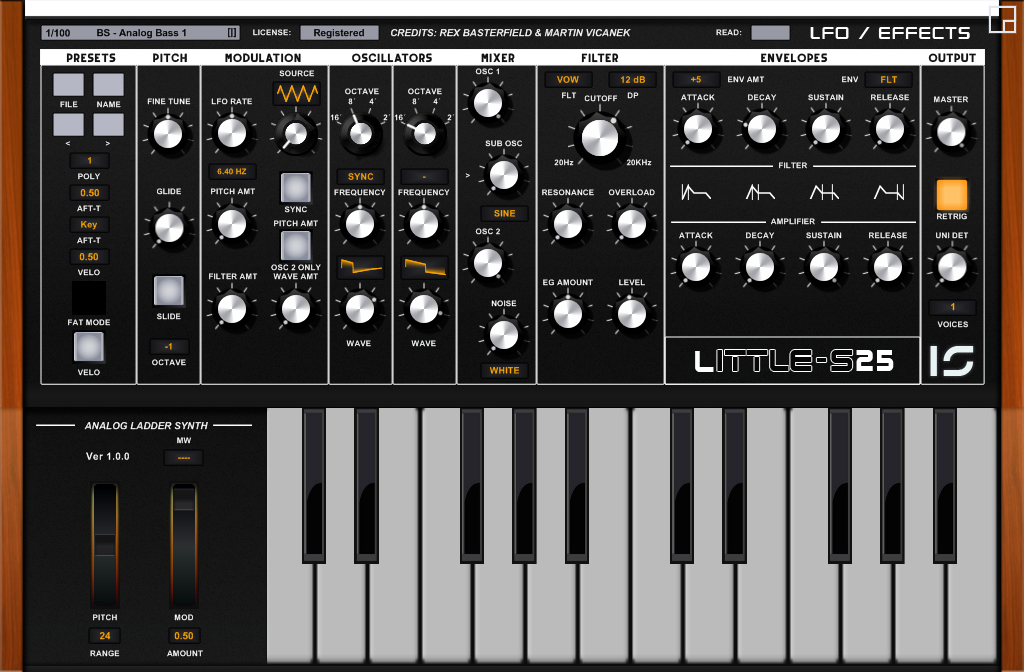Screen dimensions: 1024x672
Task: Click the Registered license button
Action: click(x=338, y=32)
